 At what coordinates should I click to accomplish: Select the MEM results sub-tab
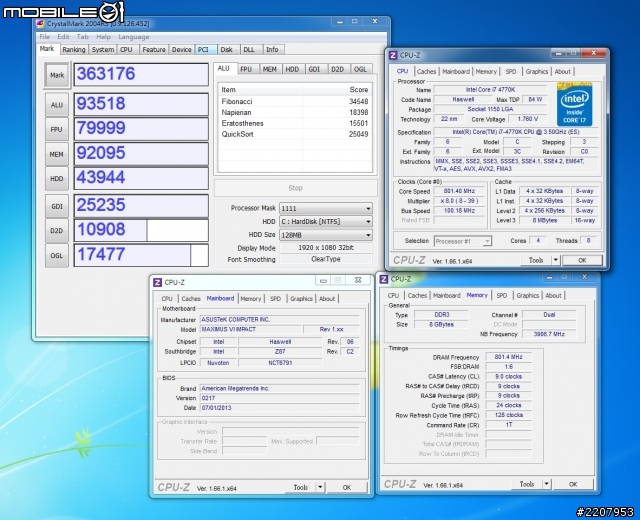[269, 69]
